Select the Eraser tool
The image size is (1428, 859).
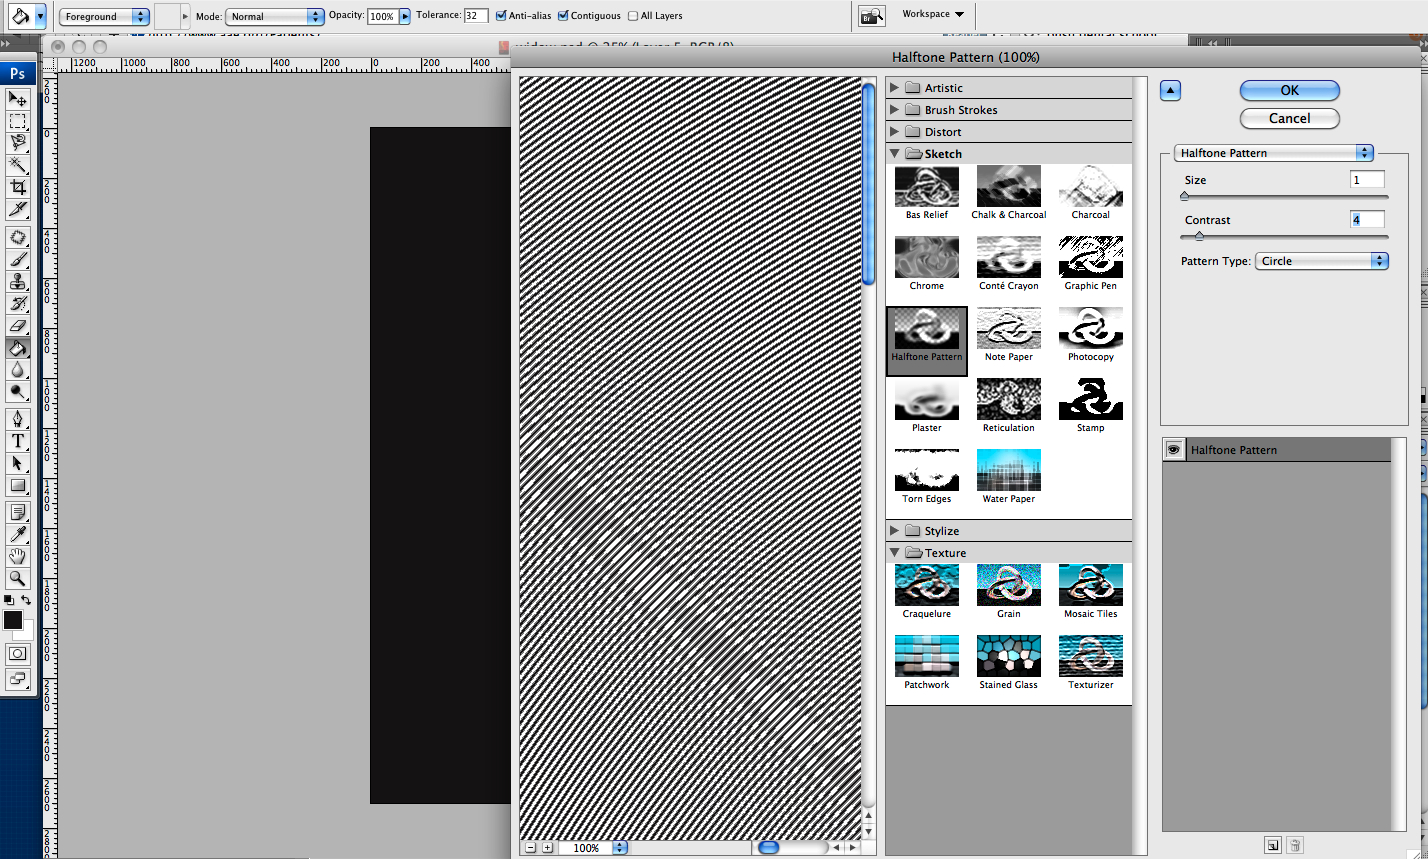[18, 325]
